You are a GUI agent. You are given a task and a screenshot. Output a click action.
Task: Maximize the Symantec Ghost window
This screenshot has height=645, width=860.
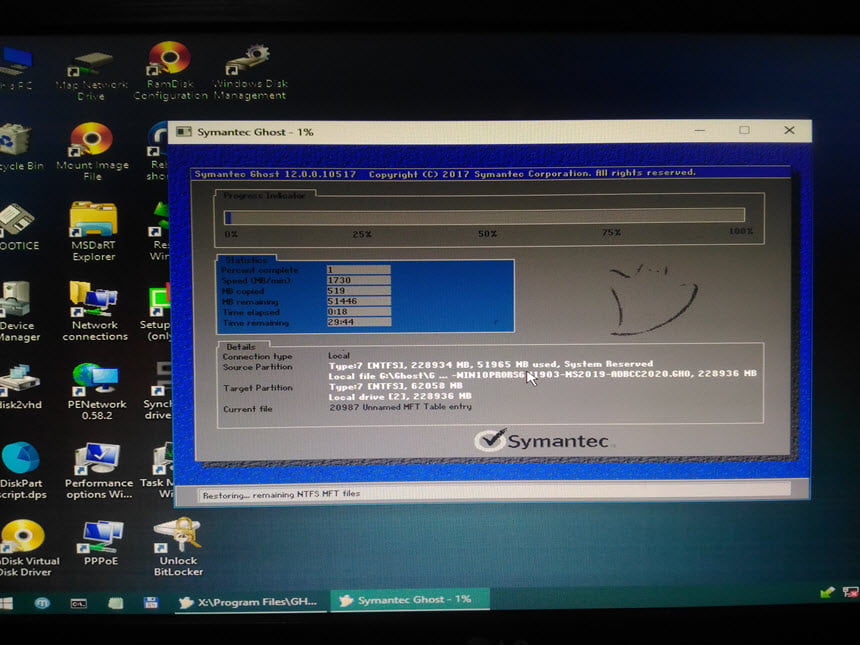[x=744, y=130]
